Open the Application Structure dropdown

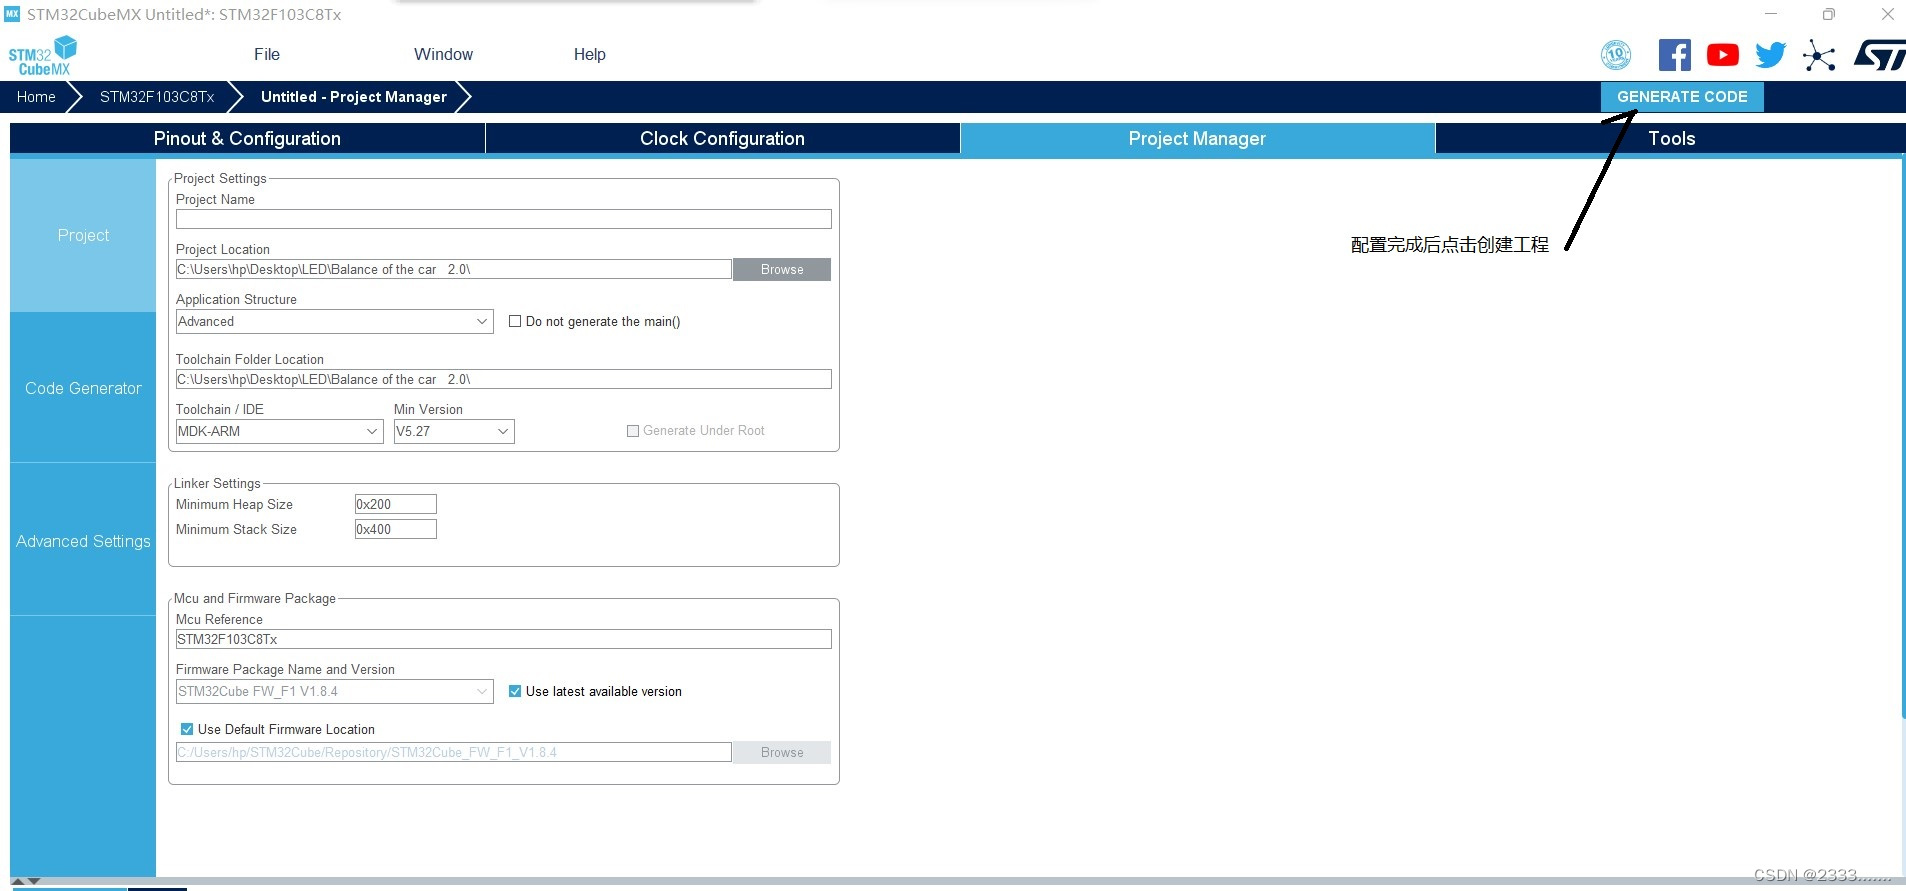coord(335,321)
